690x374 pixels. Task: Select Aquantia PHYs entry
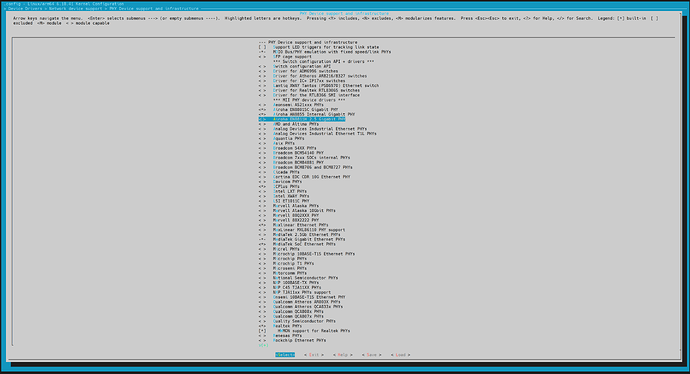pyautogui.click(x=282, y=139)
